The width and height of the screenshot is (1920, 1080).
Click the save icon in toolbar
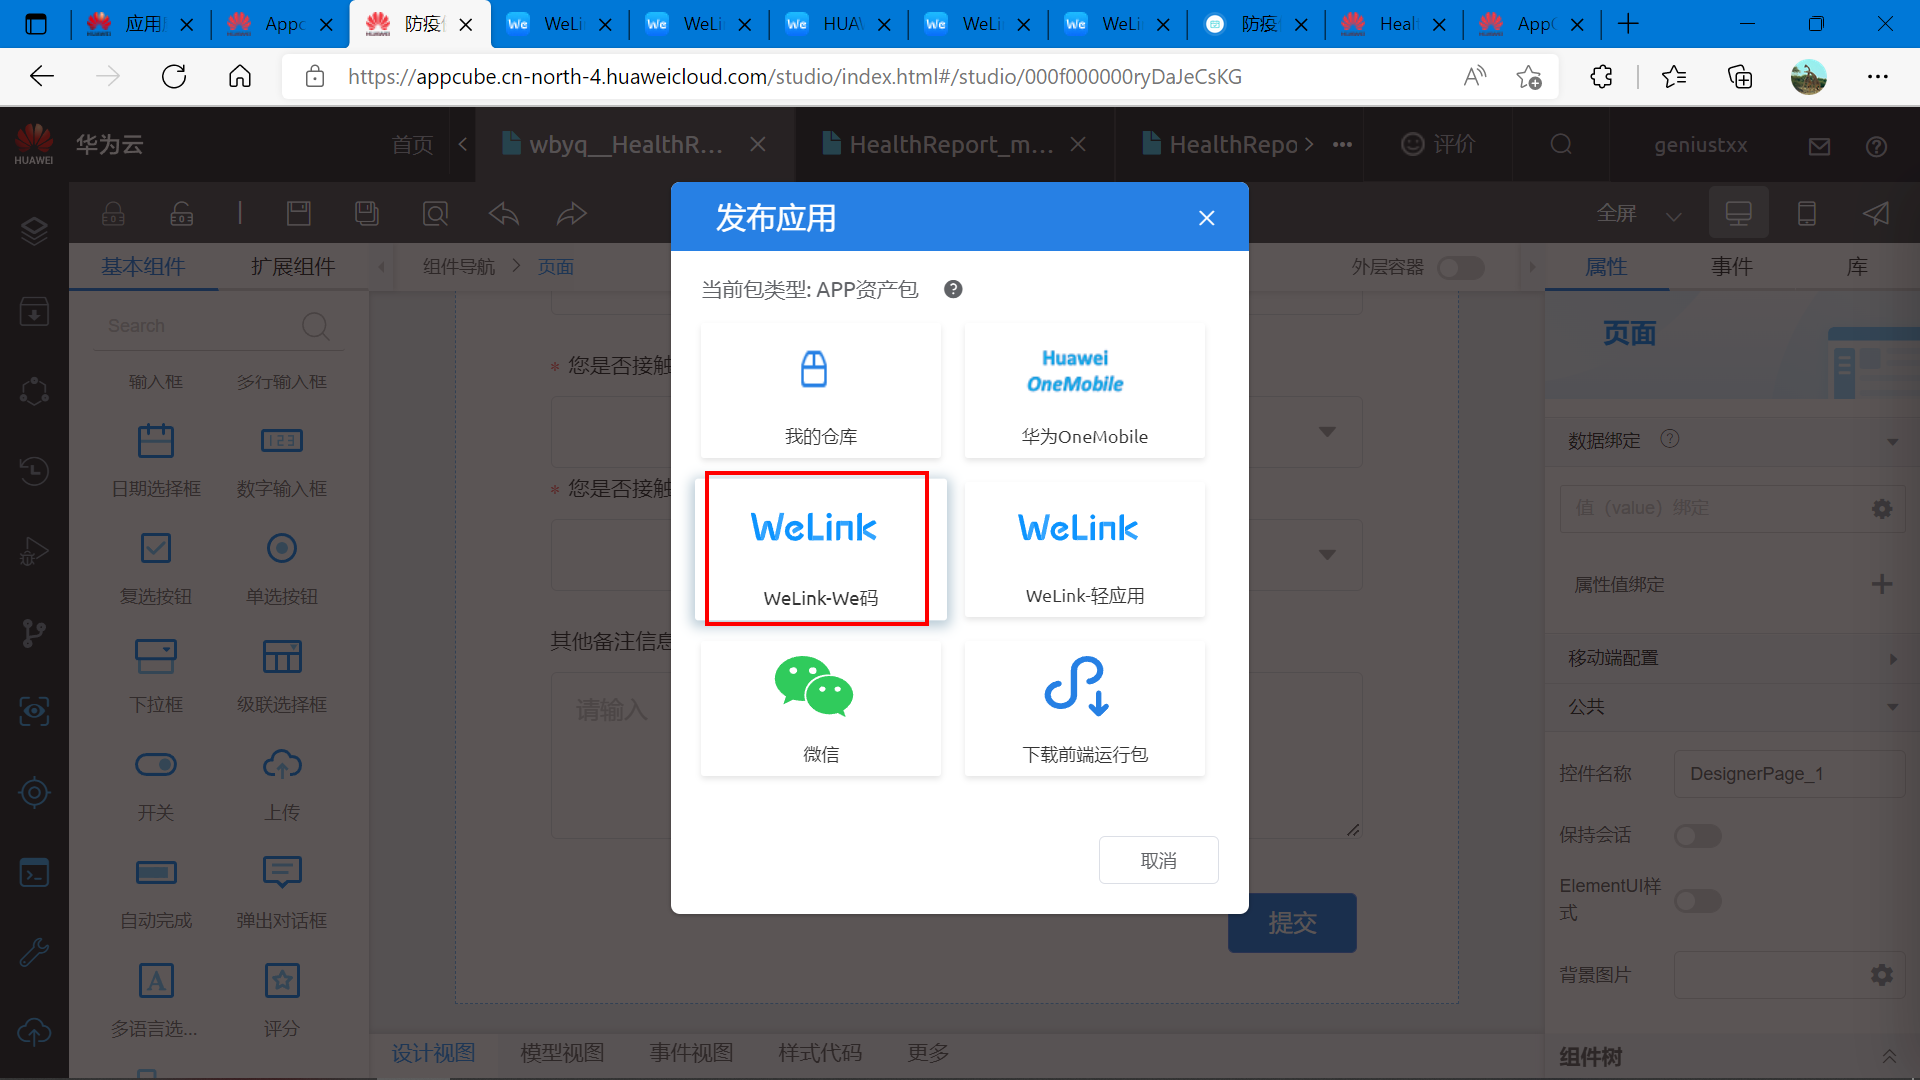click(x=299, y=213)
